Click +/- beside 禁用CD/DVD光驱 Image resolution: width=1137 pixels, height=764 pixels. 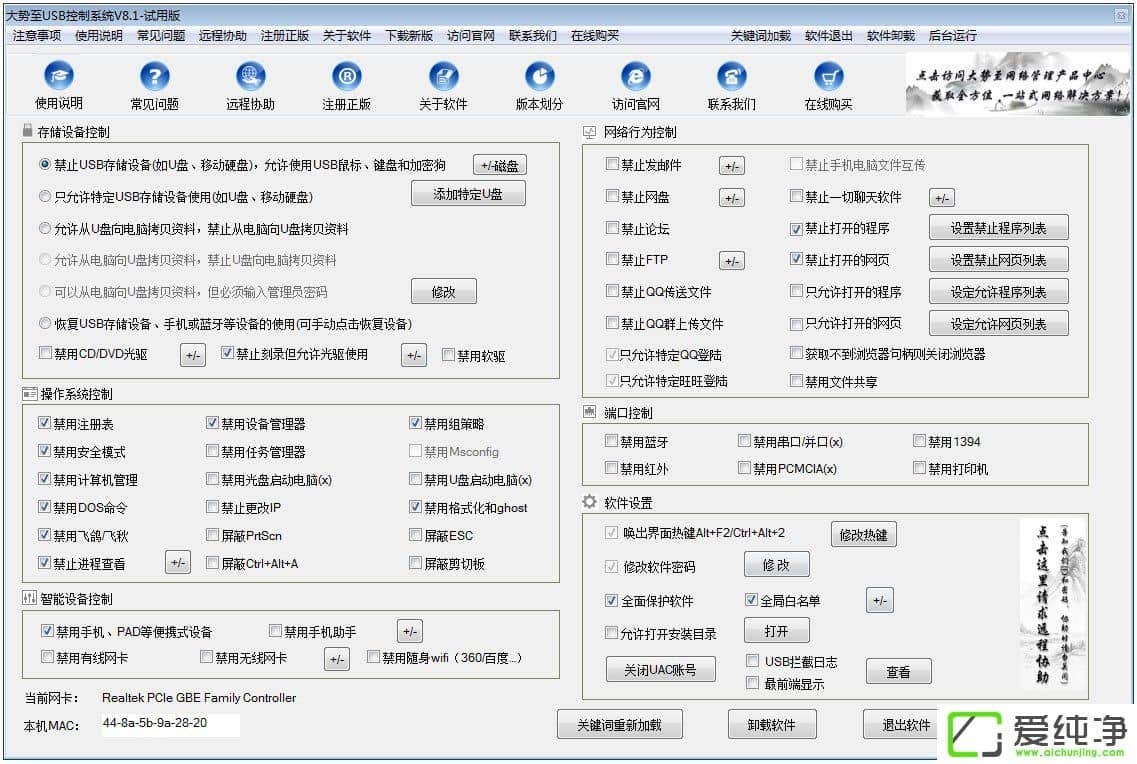click(x=193, y=355)
